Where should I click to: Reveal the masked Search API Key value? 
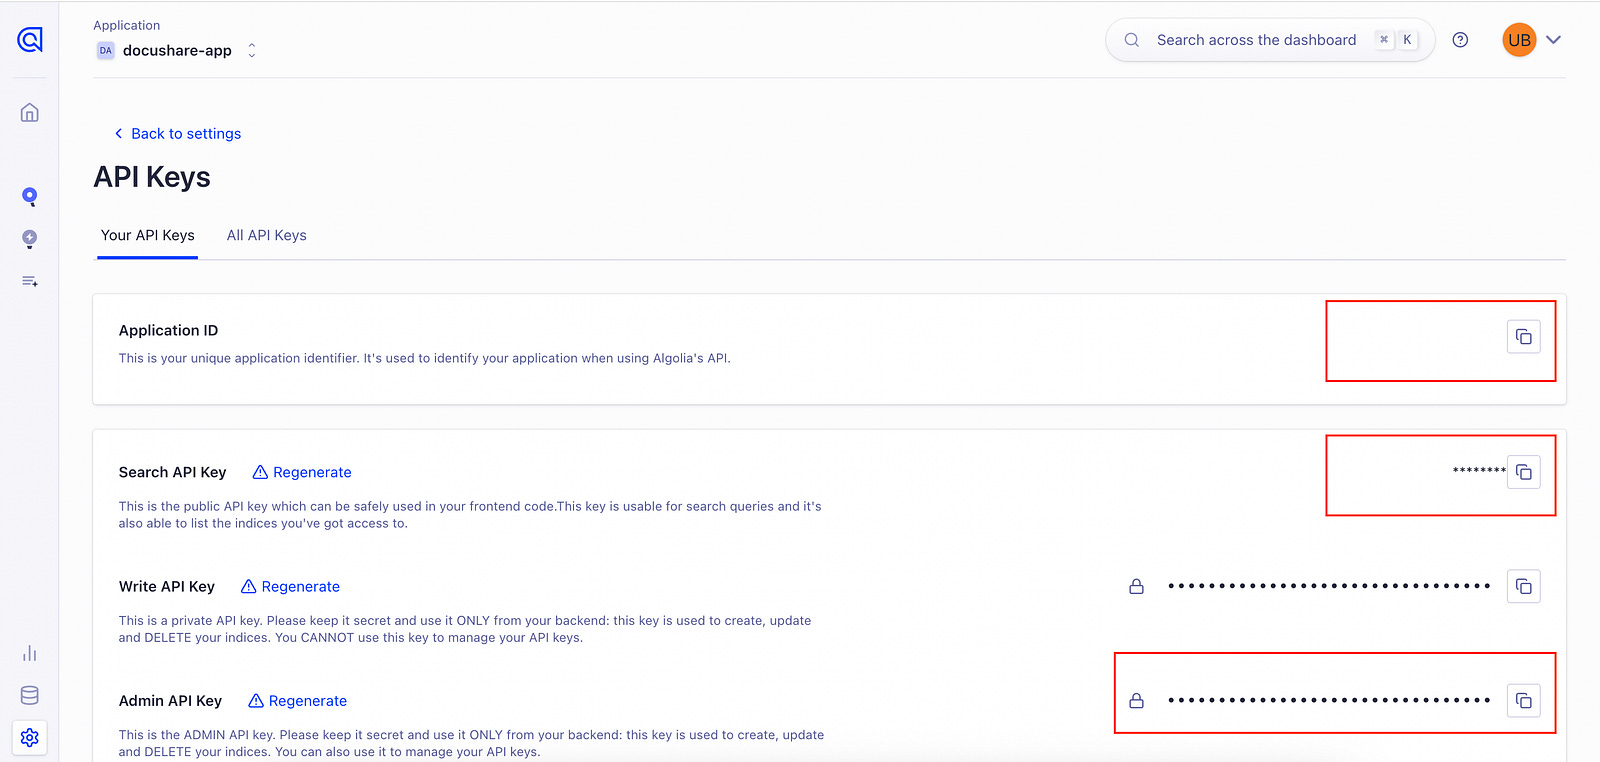point(1479,469)
